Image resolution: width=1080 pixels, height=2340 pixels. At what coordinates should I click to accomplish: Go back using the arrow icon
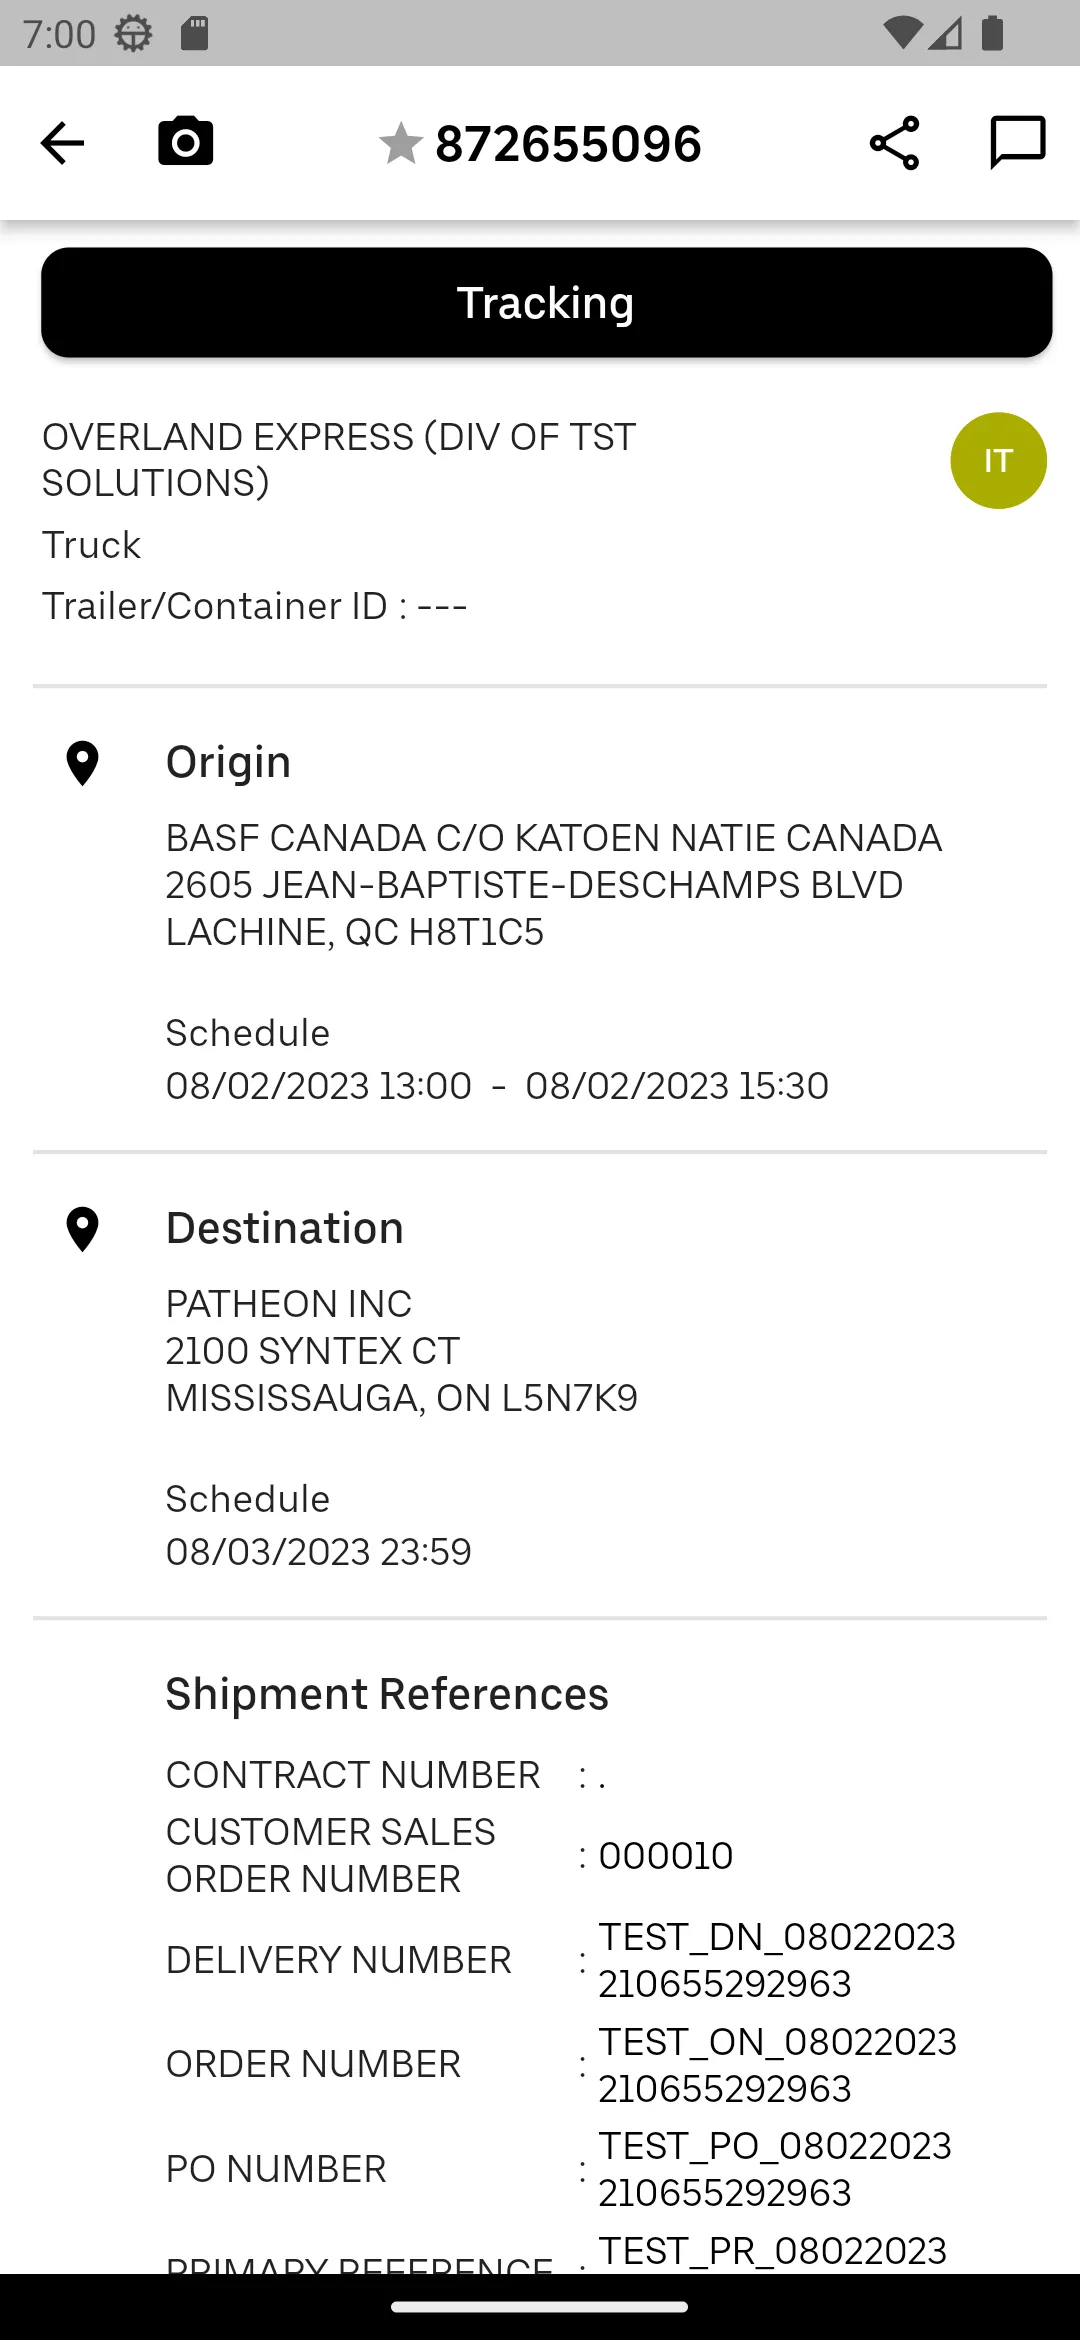point(62,143)
